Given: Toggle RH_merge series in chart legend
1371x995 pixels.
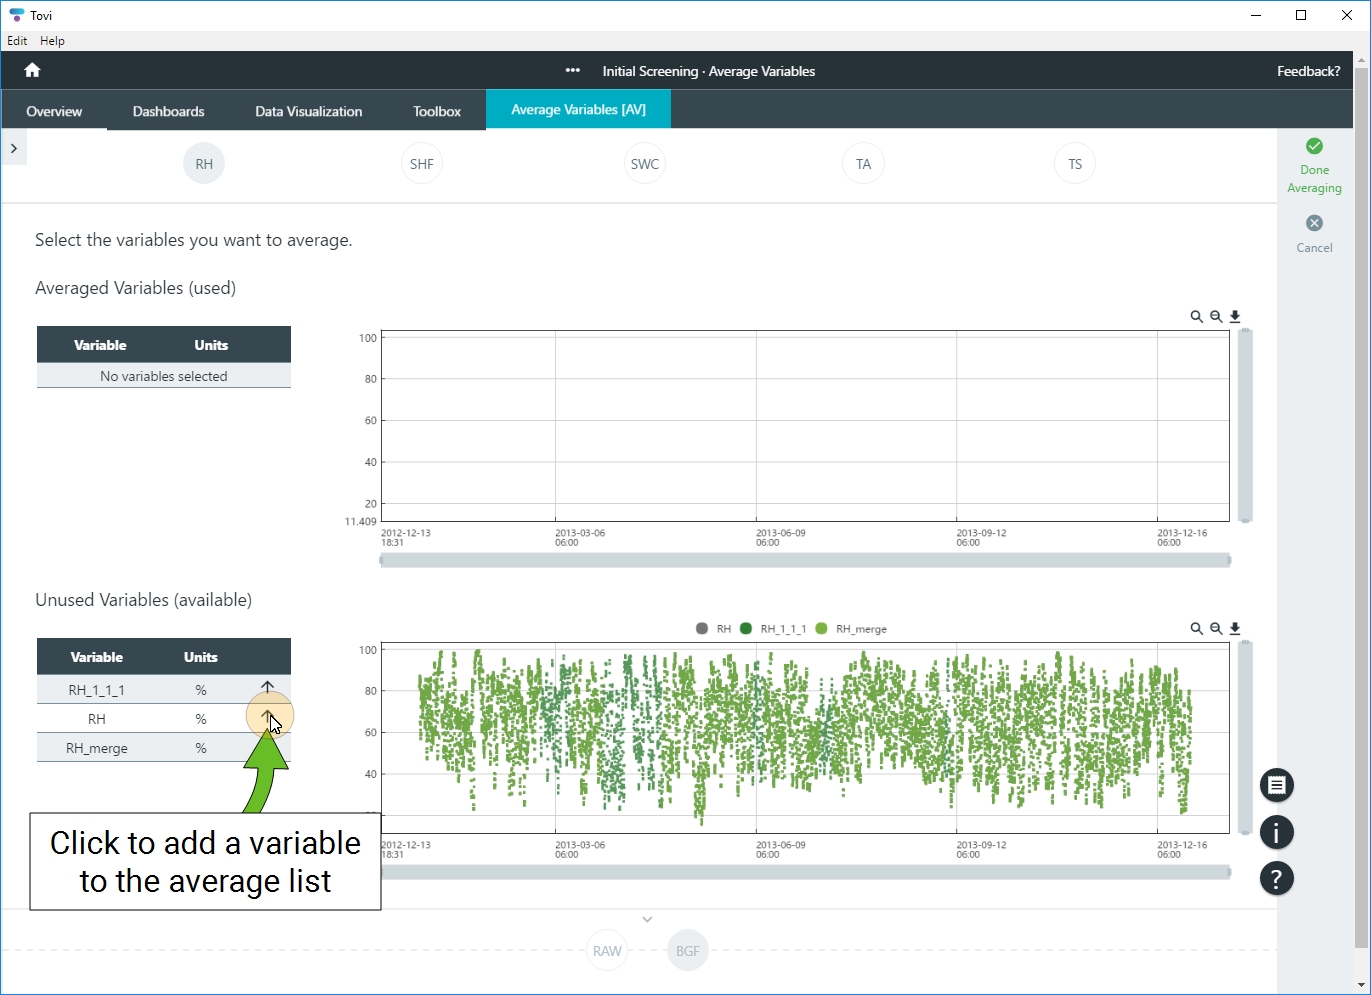Looking at the screenshot, I should pos(851,629).
